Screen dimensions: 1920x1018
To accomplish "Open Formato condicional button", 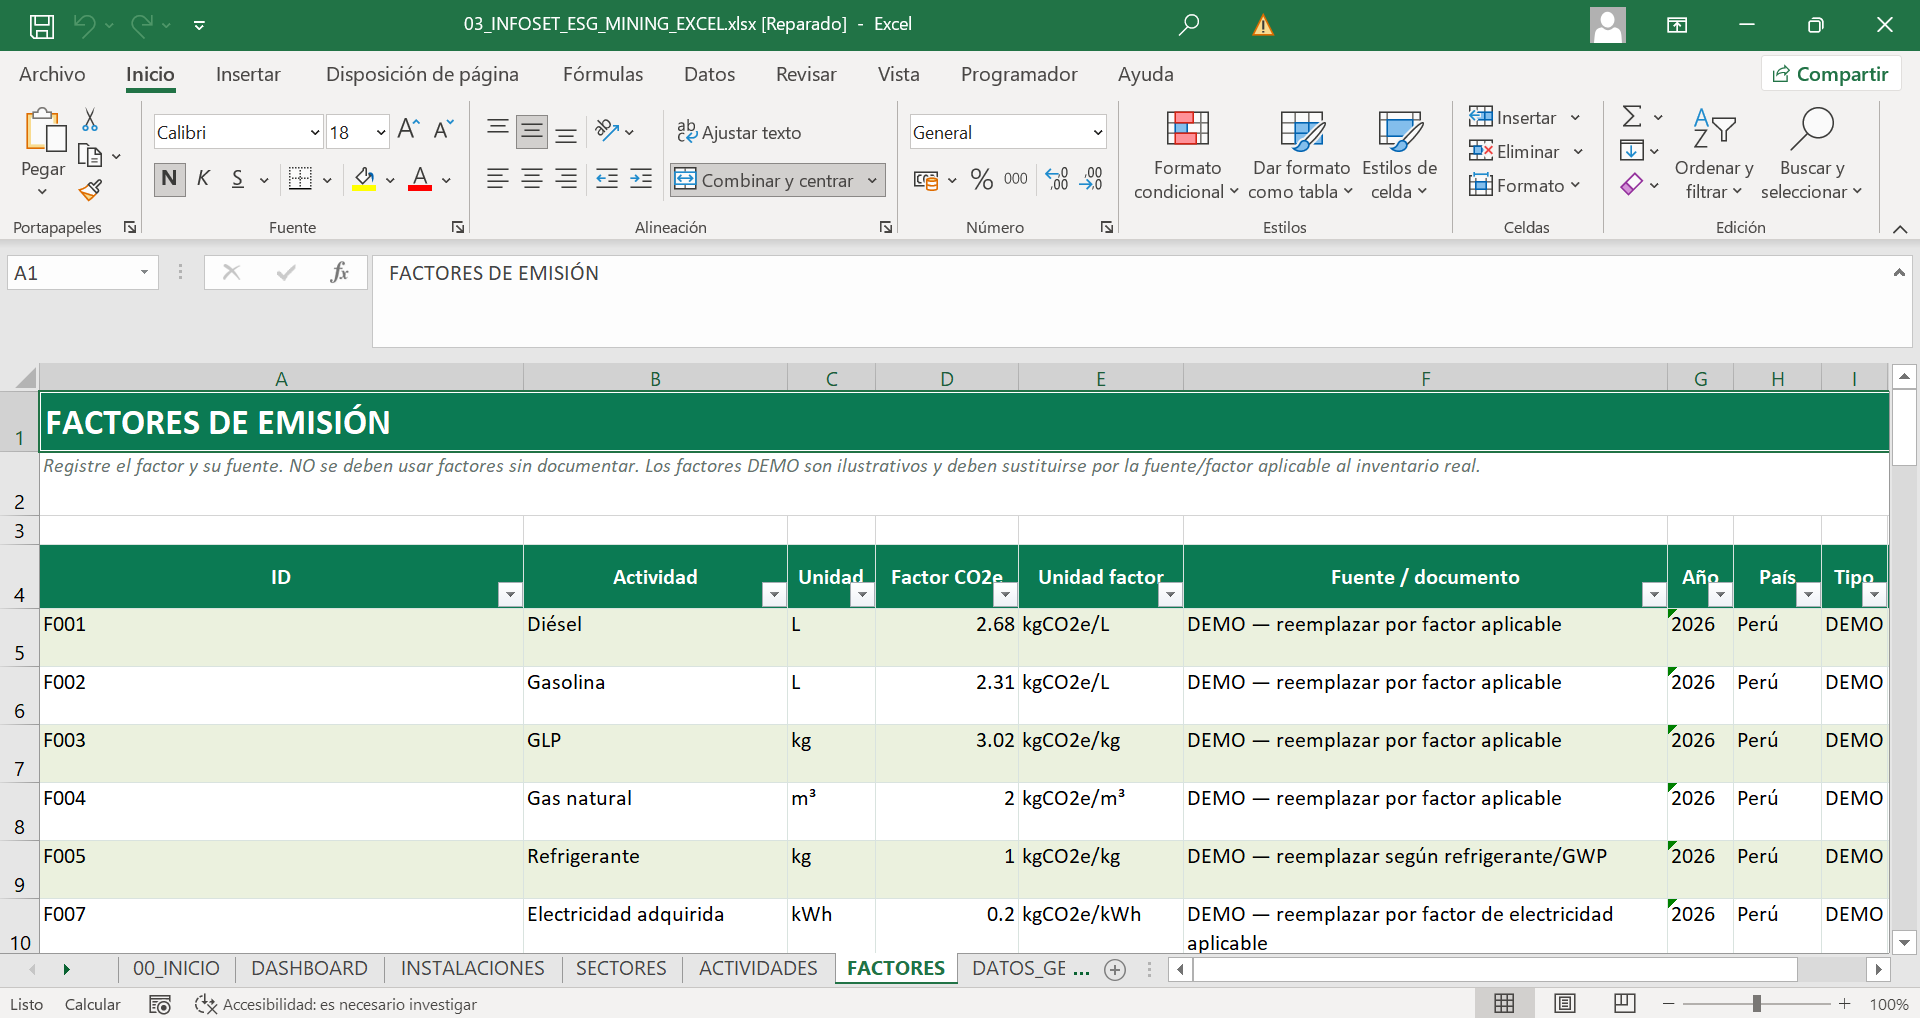I will pyautogui.click(x=1187, y=155).
